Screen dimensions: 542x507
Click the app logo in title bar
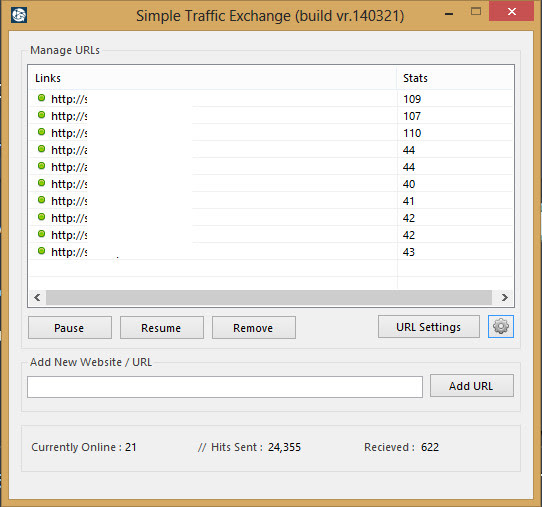19,15
